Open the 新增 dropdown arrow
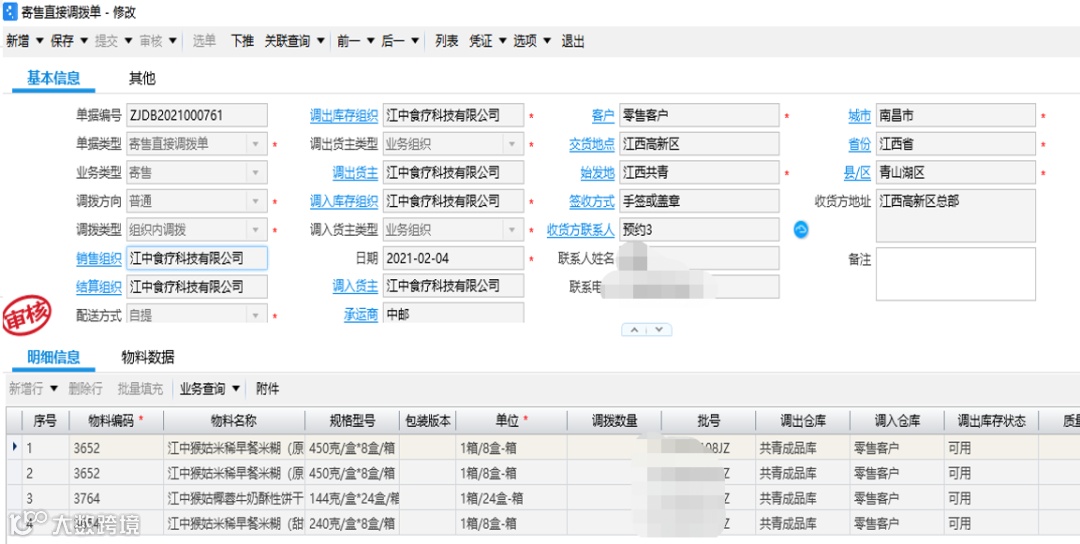This screenshot has width=1080, height=544. point(39,41)
